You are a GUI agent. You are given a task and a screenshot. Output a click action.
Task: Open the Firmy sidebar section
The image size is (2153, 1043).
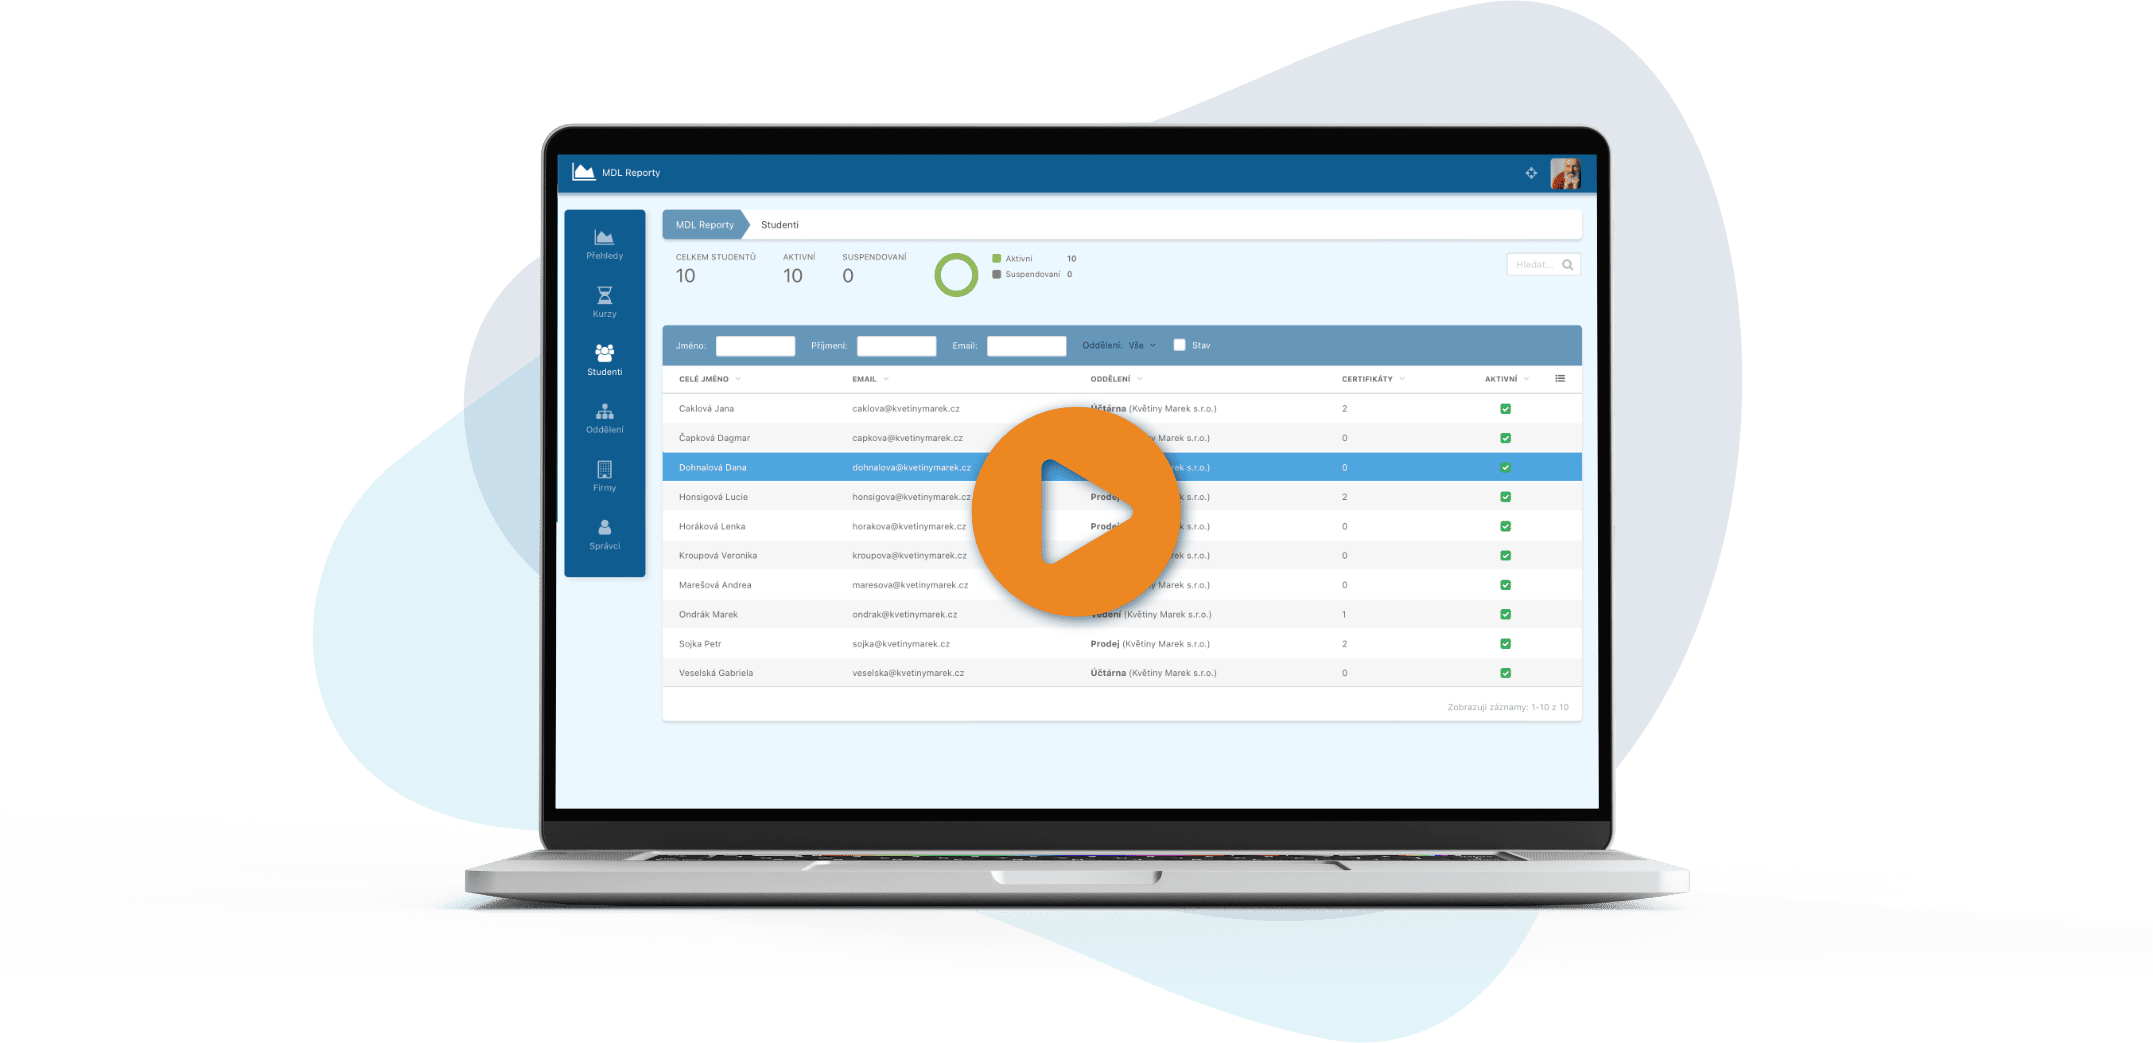[x=604, y=476]
